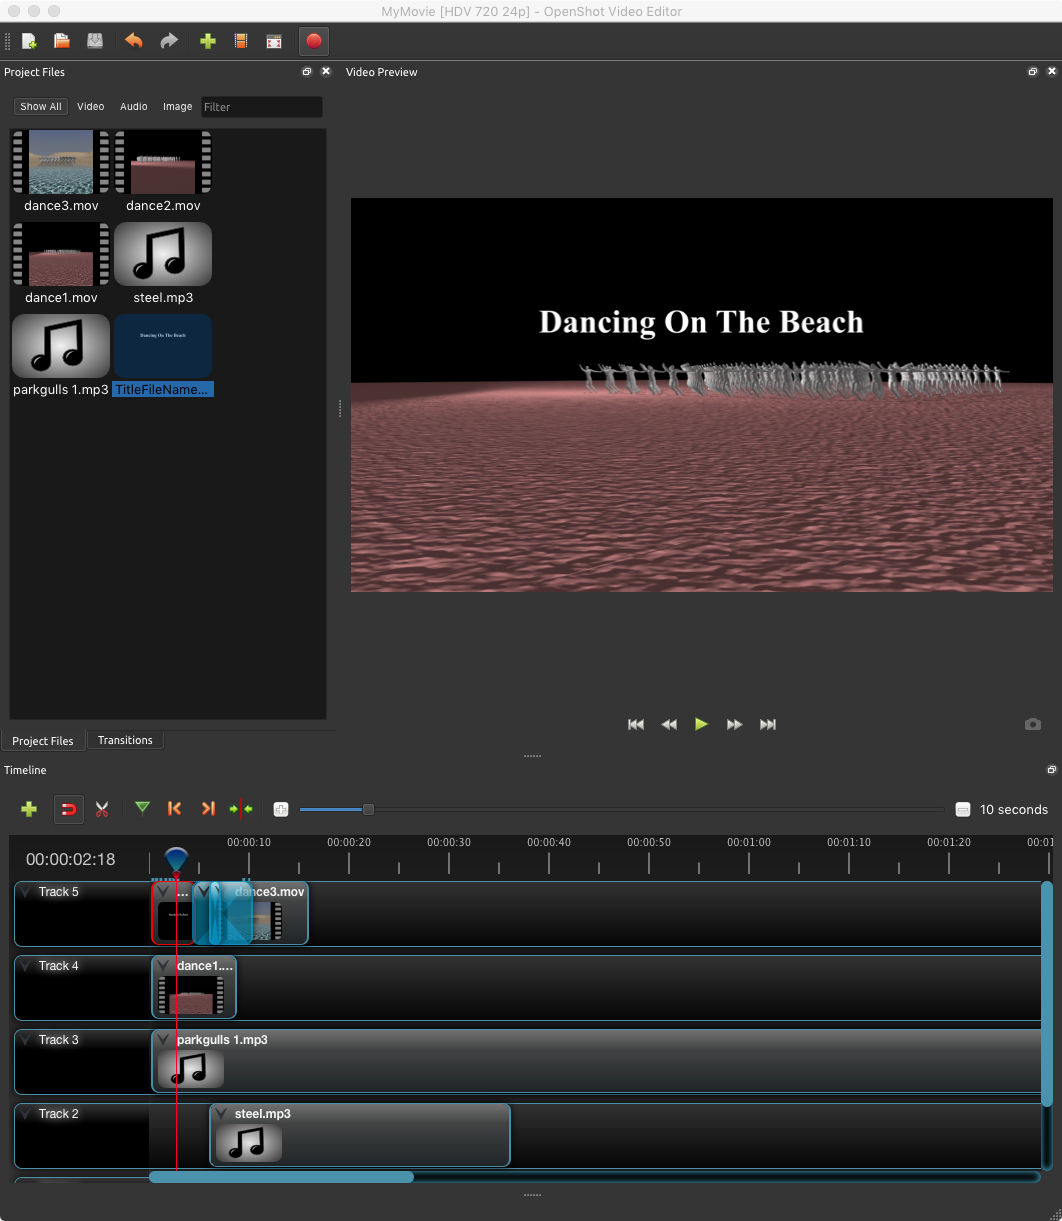Click the Filter text field
The image size is (1062, 1221).
tap(262, 107)
